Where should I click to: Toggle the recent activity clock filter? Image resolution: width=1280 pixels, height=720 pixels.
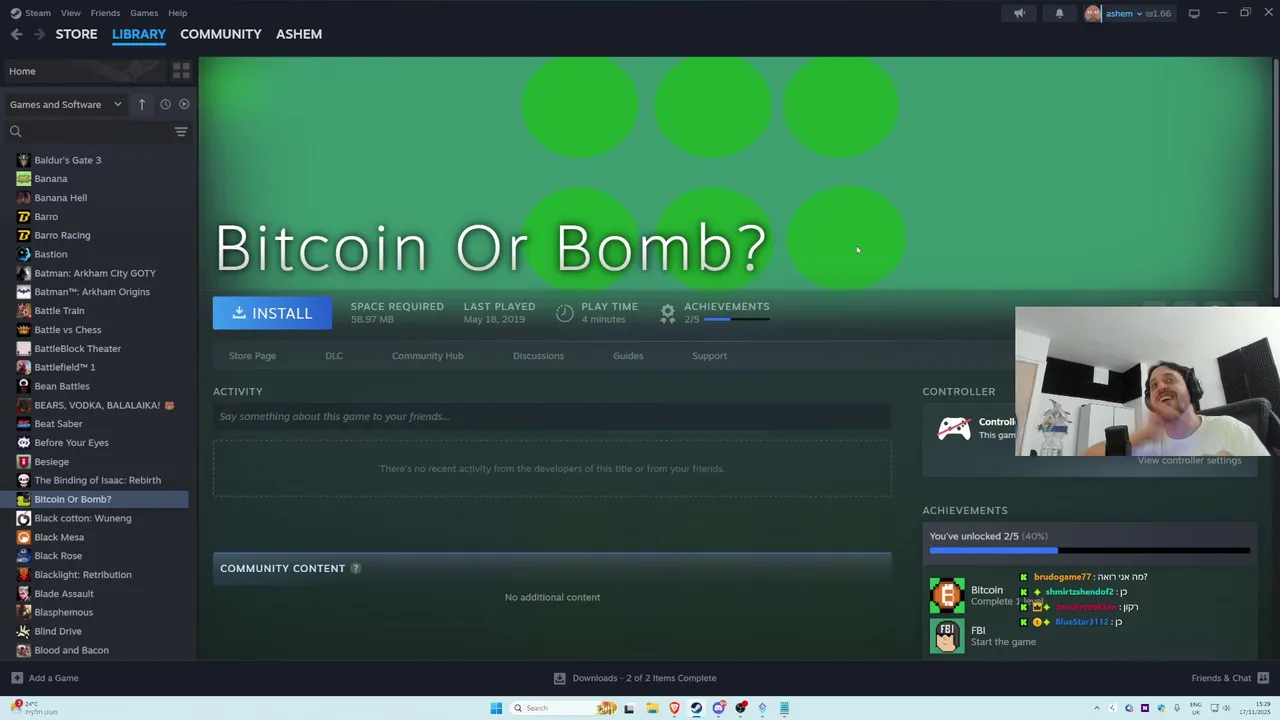coord(165,104)
